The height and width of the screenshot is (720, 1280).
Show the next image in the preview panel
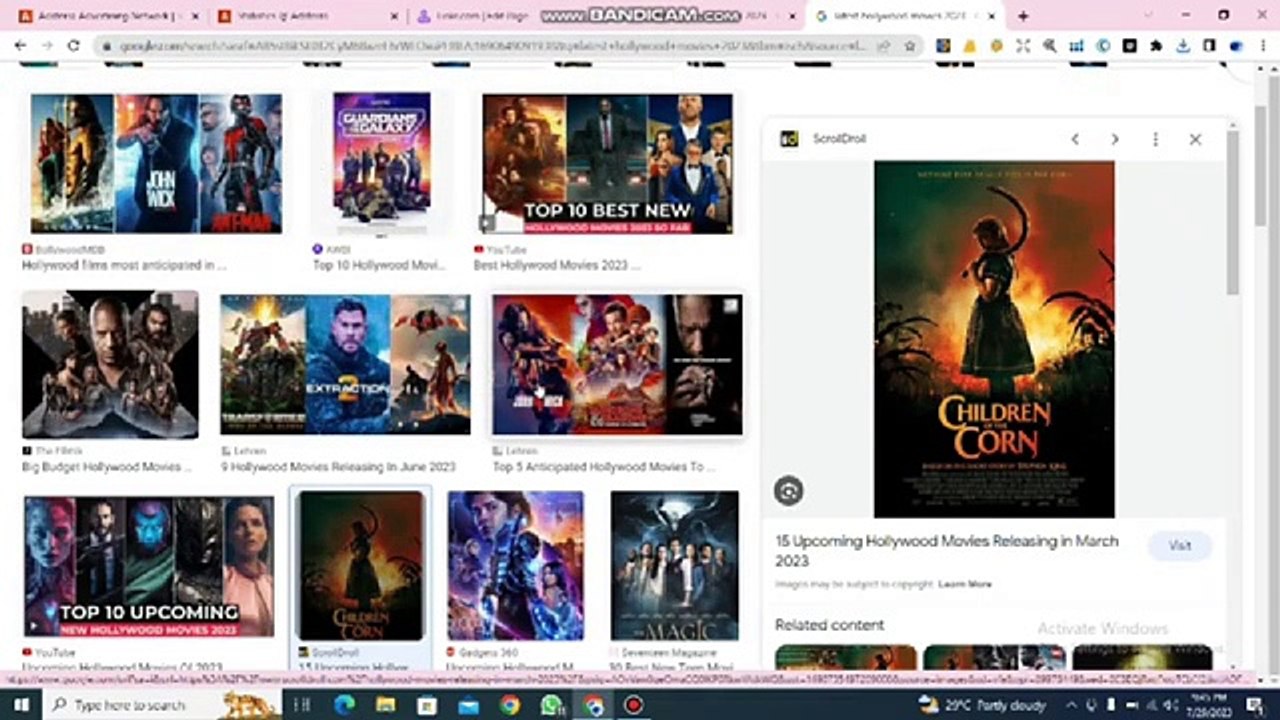tap(1115, 139)
